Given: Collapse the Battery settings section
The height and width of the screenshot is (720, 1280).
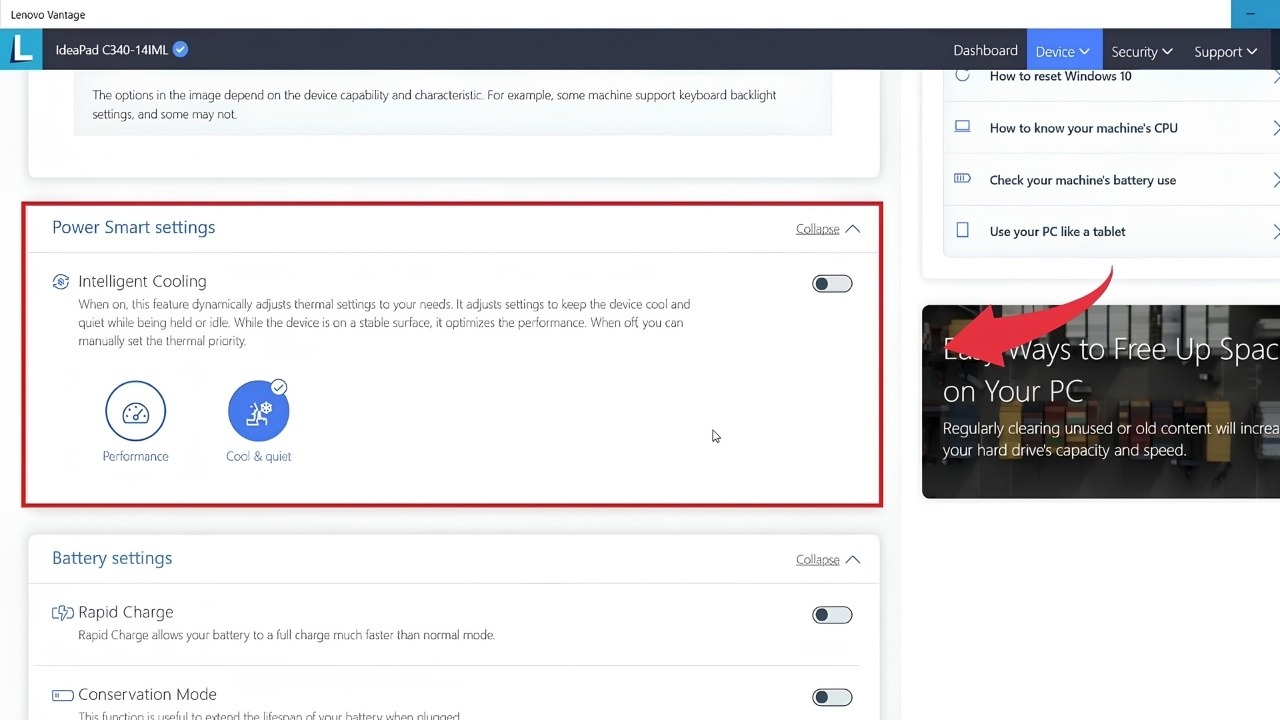Looking at the screenshot, I should (828, 560).
